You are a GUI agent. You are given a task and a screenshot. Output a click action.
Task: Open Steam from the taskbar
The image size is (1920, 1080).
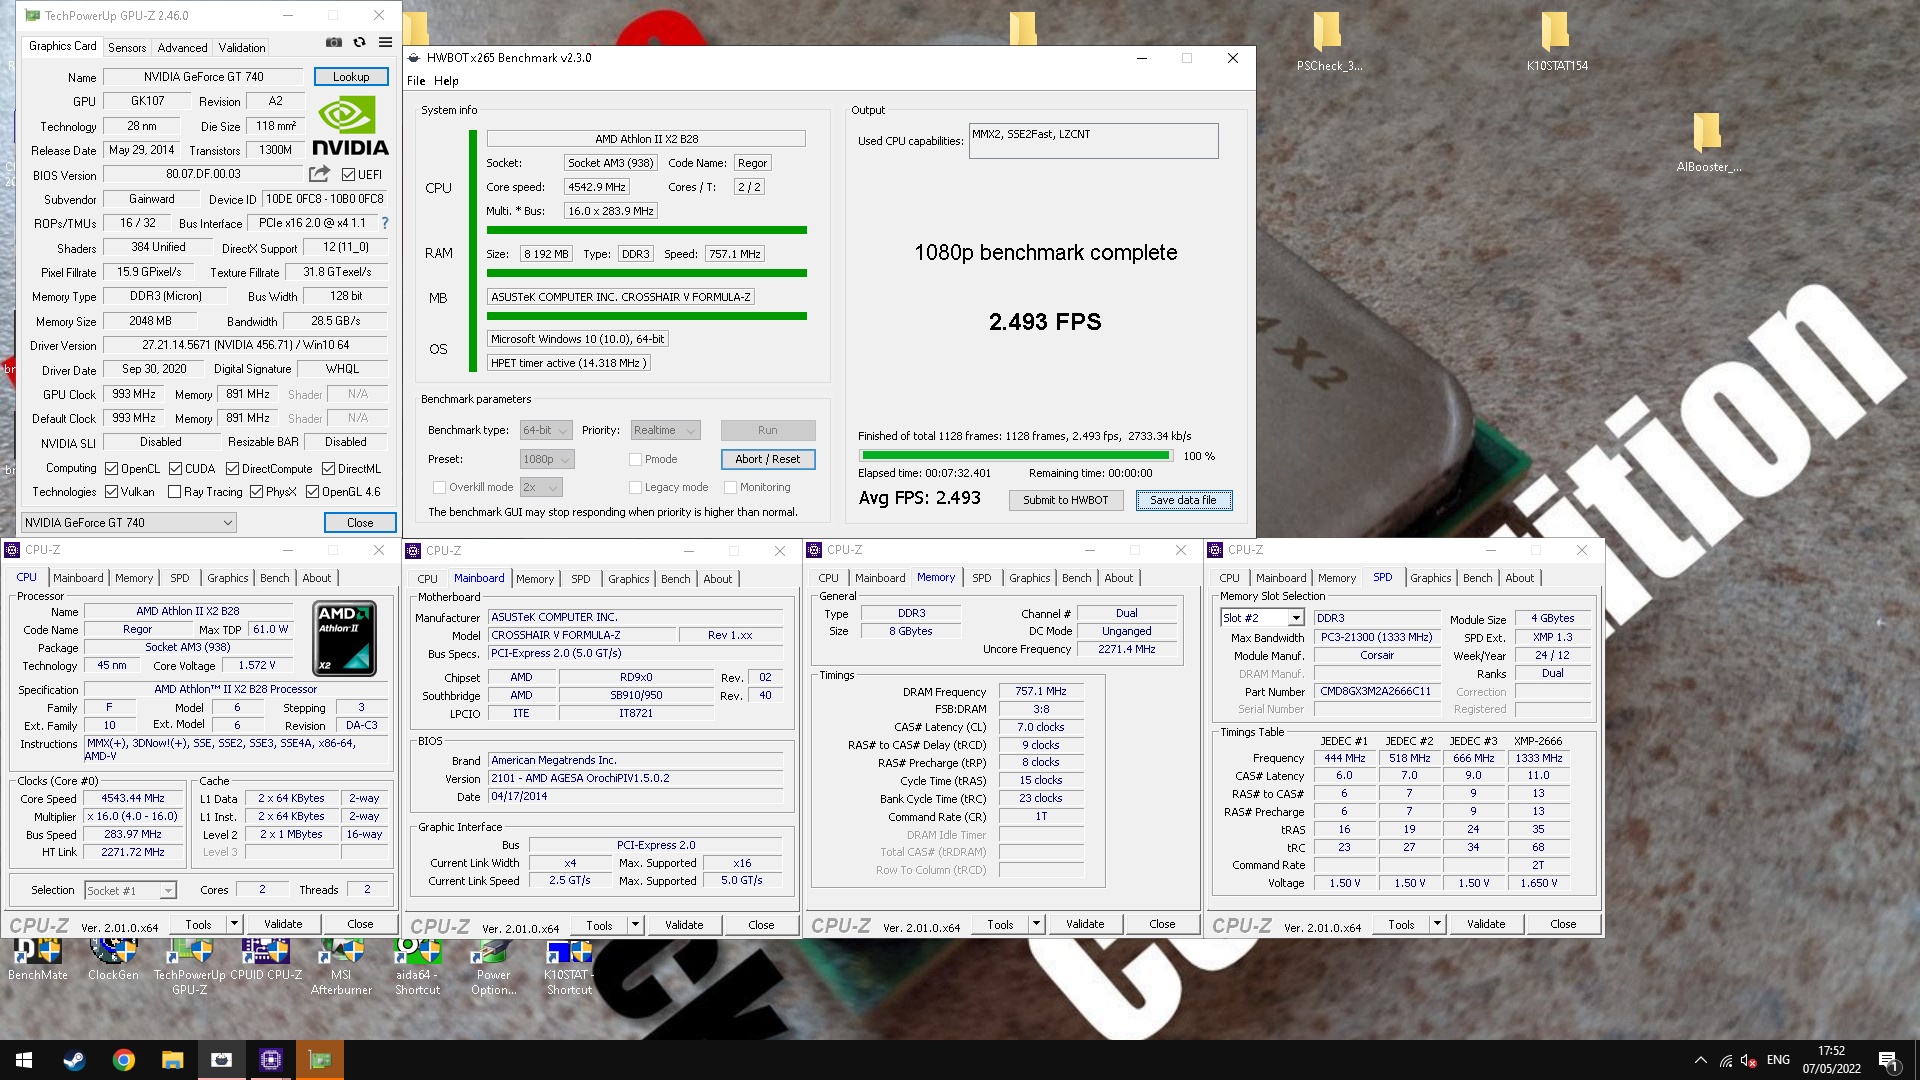pyautogui.click(x=74, y=1060)
